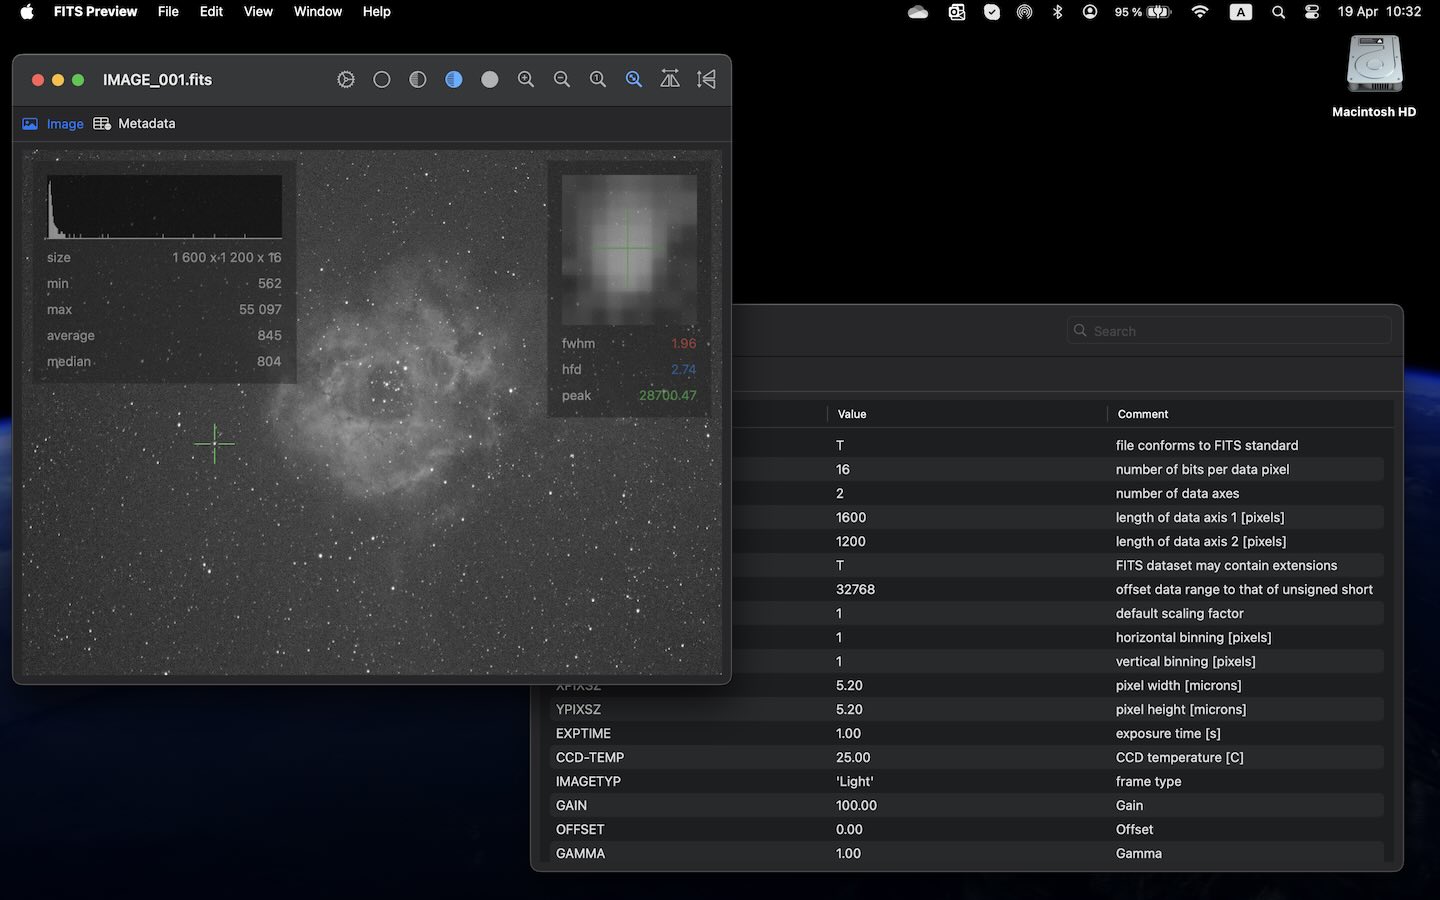Viewport: 1440px width, 900px height.
Task: Open the AirDrop concentric circles icon
Action: [1024, 12]
